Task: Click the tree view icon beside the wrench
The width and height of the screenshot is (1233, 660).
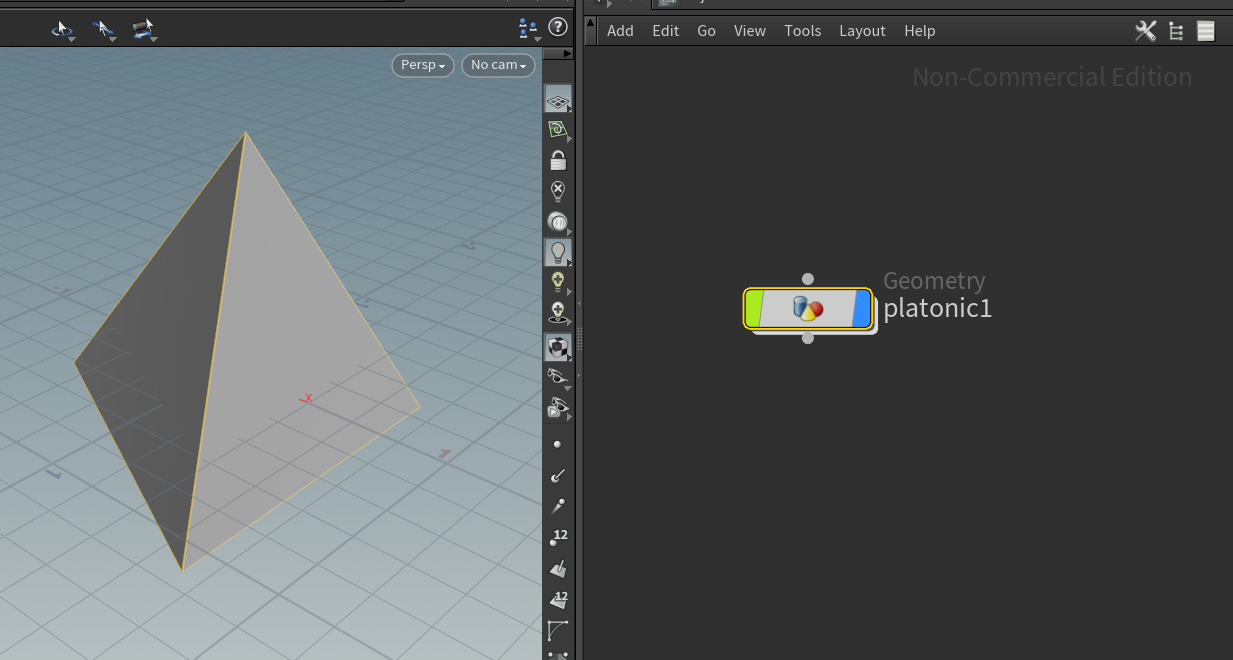Action: tap(1175, 31)
